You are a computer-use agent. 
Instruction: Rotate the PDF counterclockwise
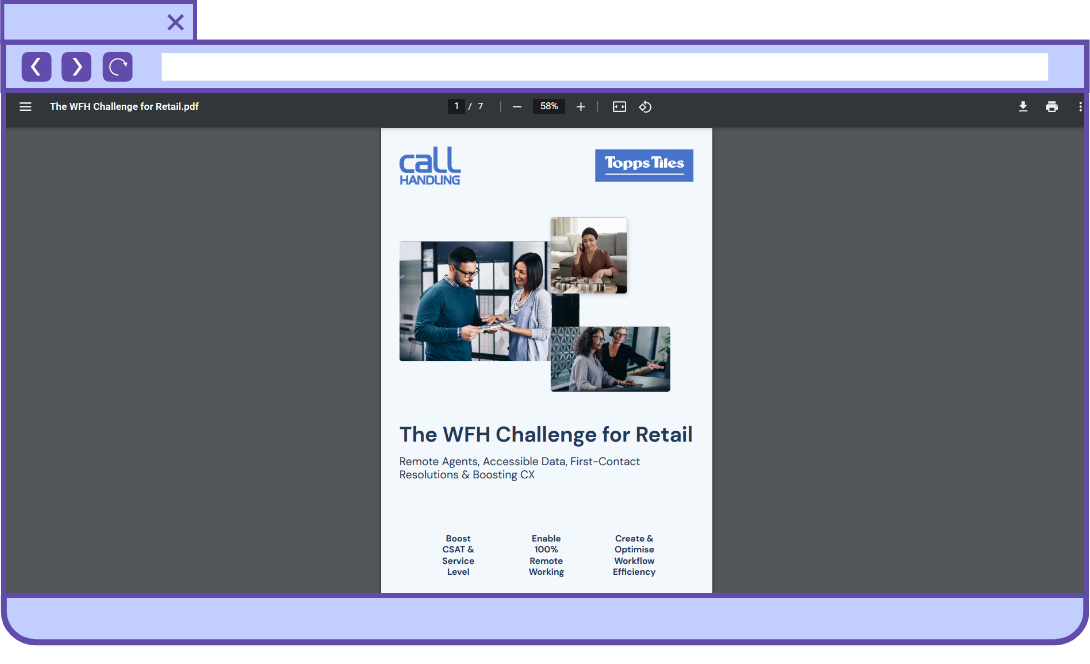coord(645,106)
